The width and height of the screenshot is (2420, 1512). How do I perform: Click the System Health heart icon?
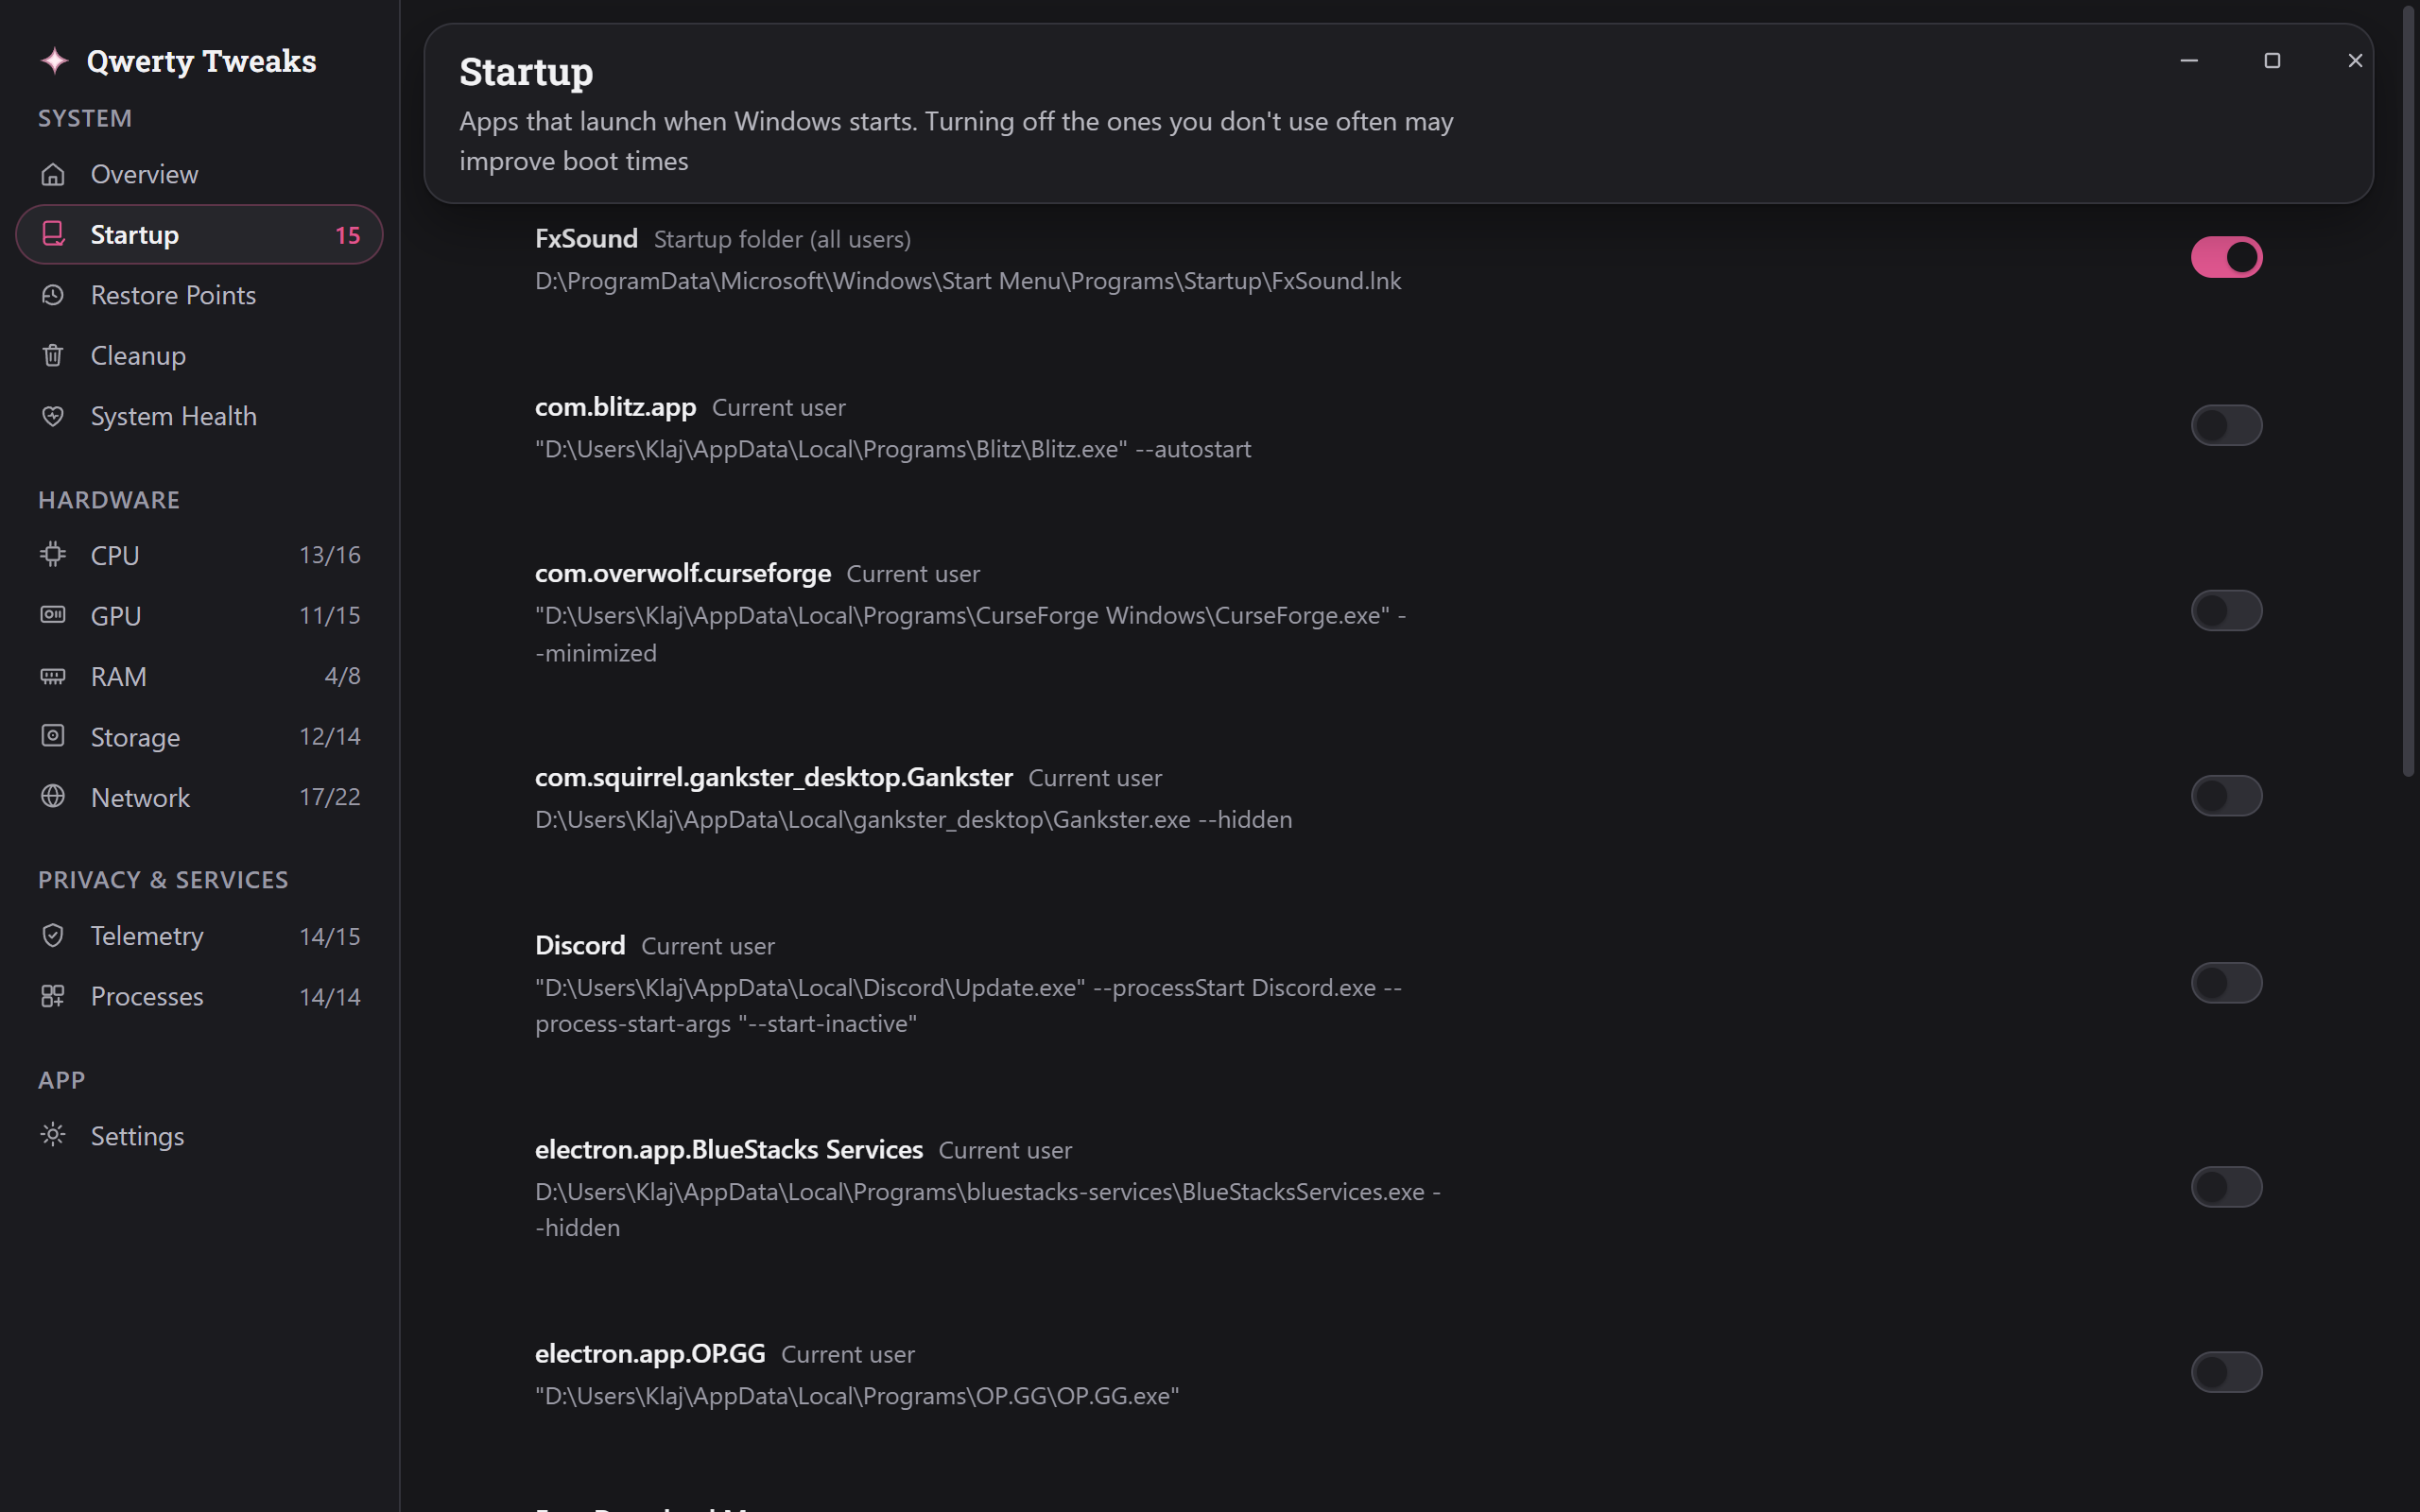coord(53,416)
